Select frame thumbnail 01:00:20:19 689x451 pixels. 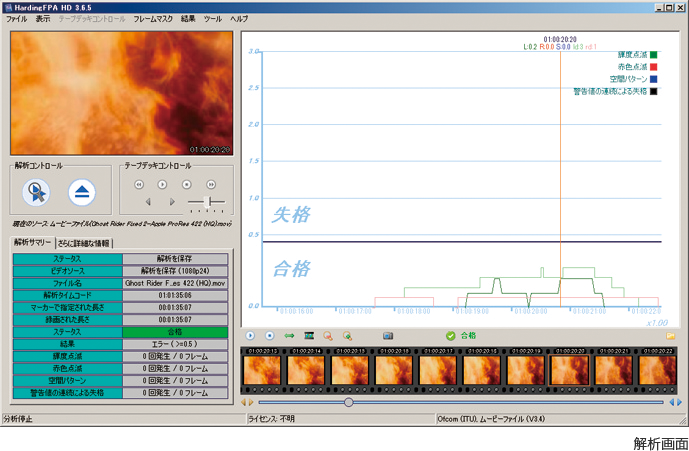(526, 371)
